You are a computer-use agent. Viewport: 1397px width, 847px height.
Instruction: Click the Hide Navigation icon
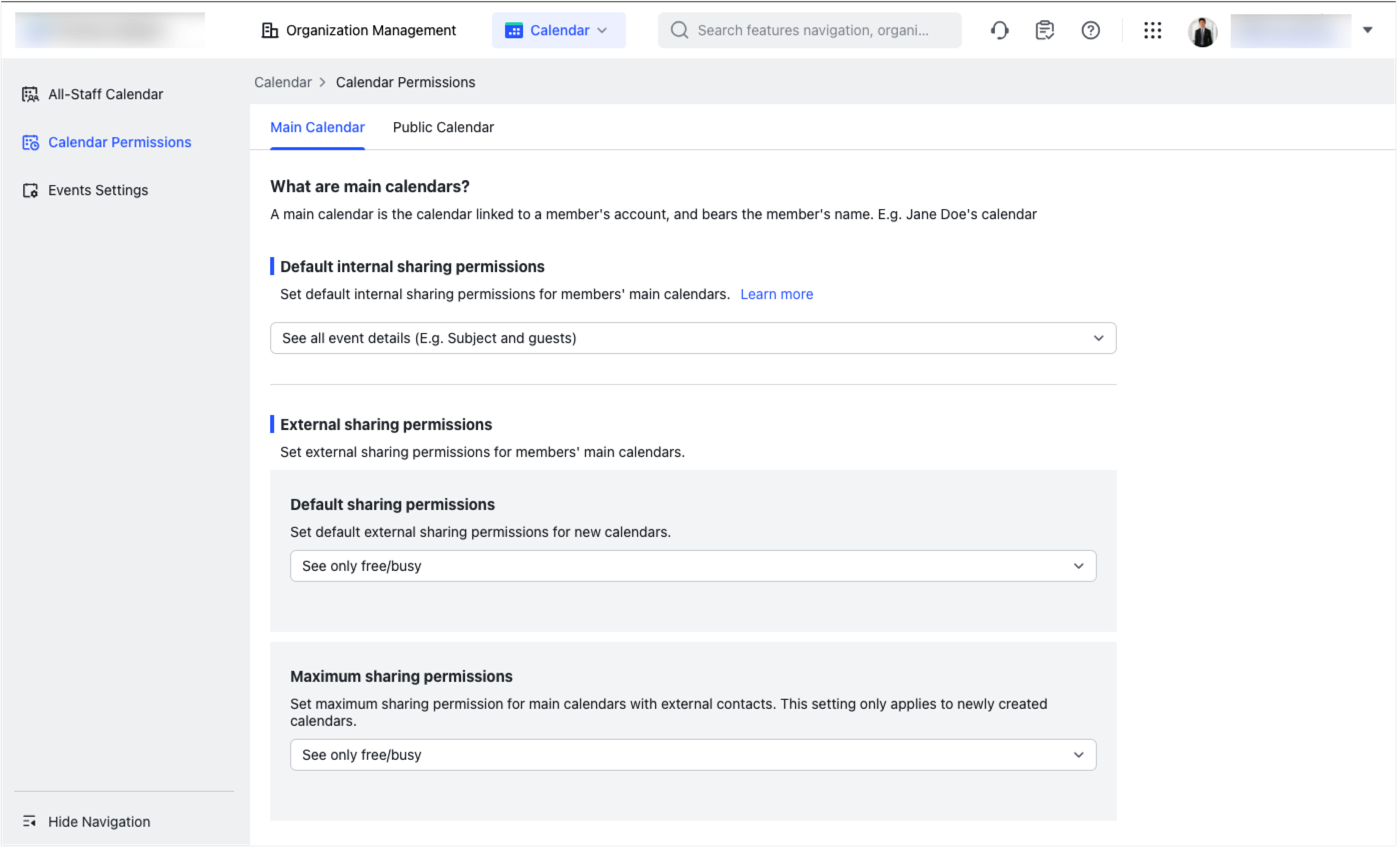(x=29, y=821)
